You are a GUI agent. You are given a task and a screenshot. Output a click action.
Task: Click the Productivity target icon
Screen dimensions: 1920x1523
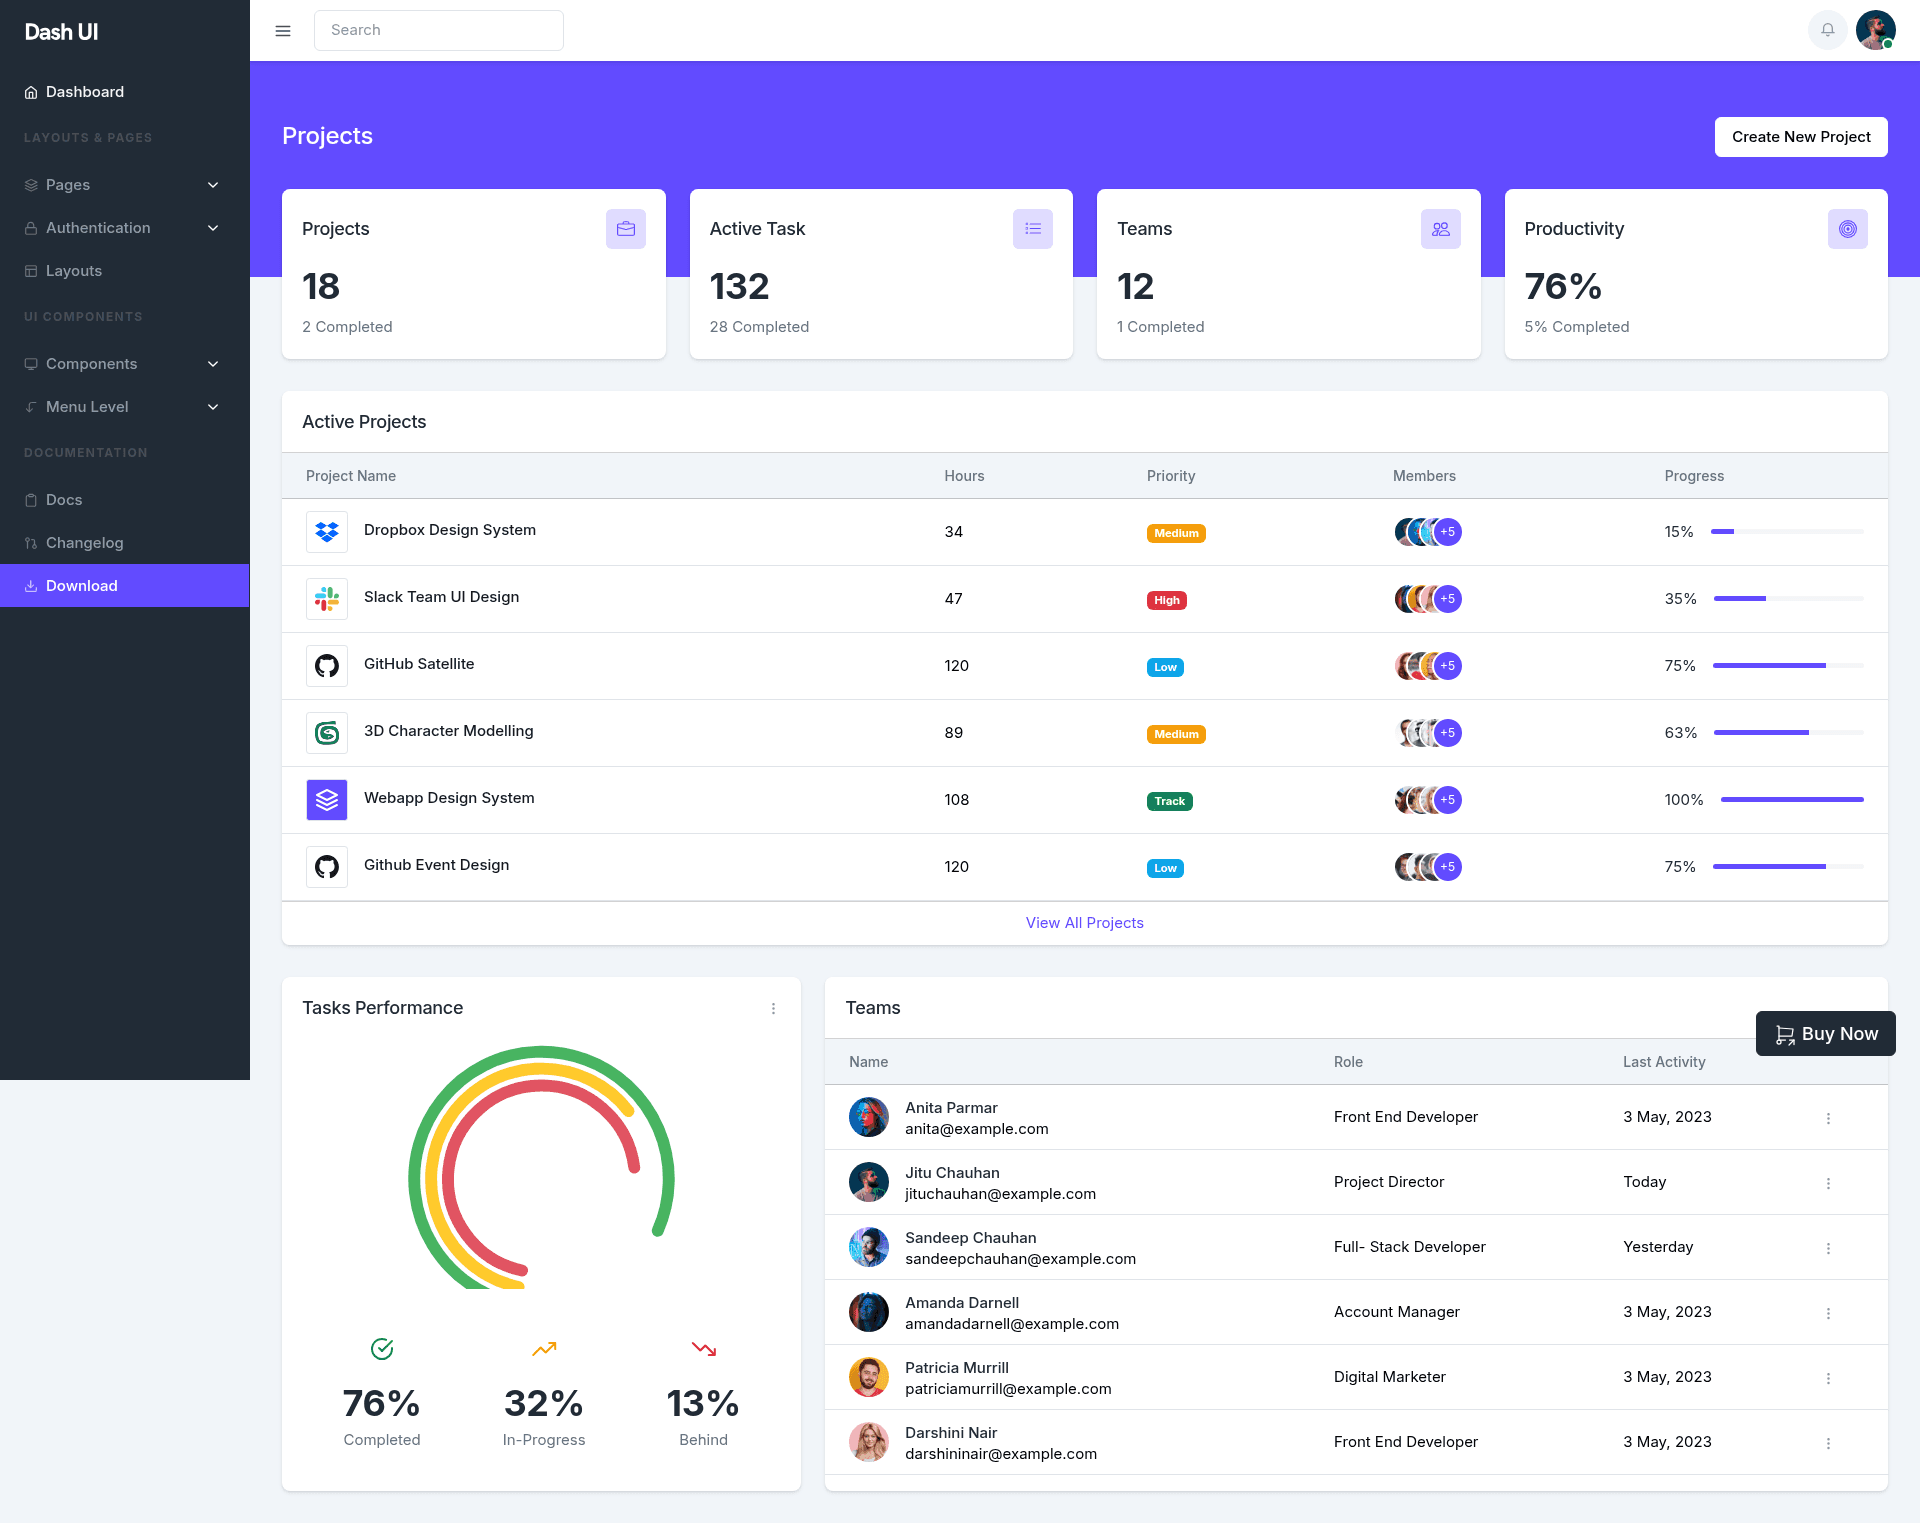pos(1848,229)
